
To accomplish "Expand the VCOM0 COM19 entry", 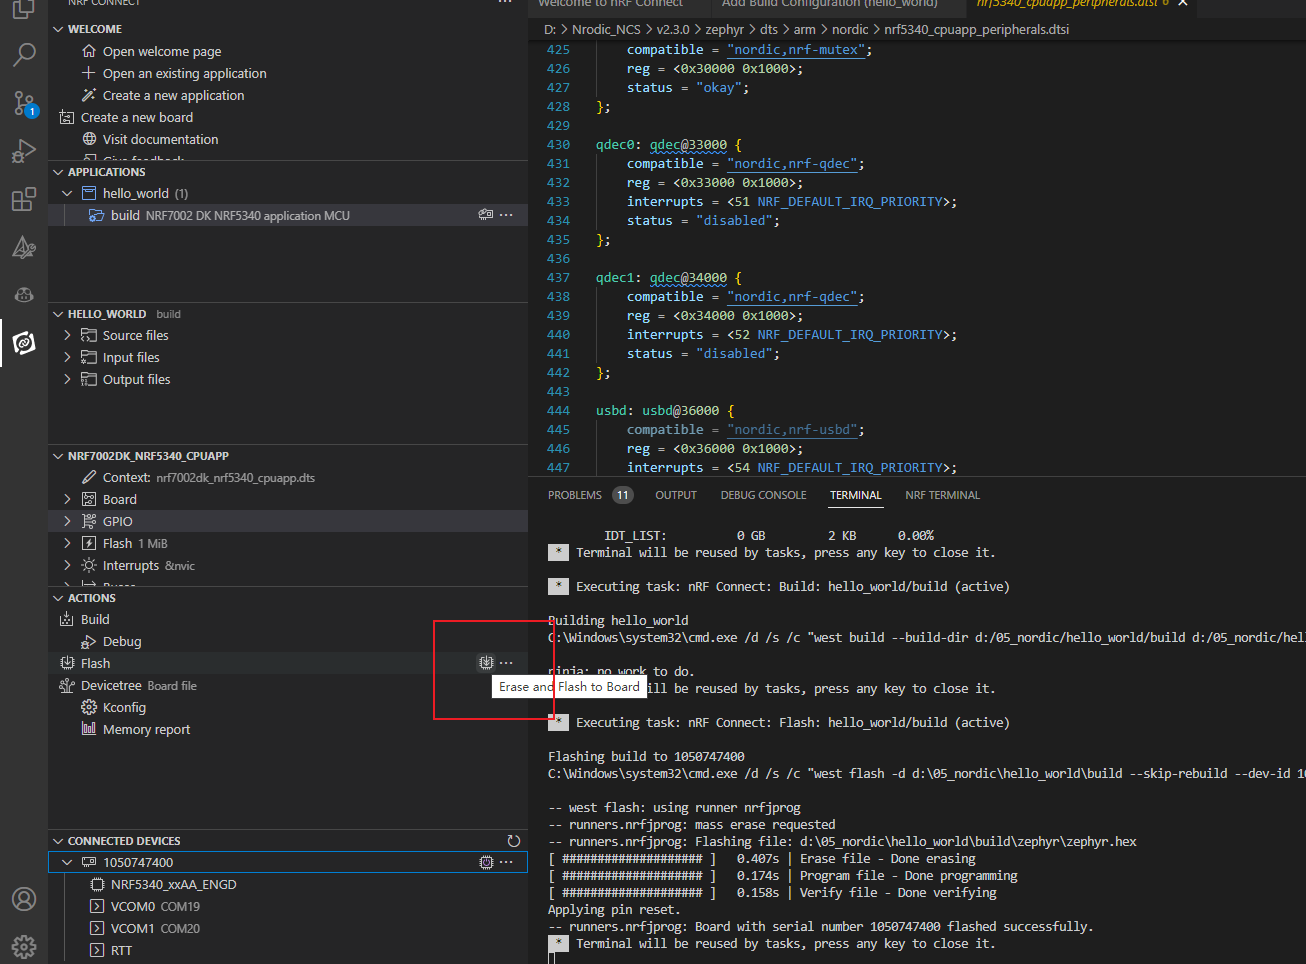I will pyautogui.click(x=97, y=906).
